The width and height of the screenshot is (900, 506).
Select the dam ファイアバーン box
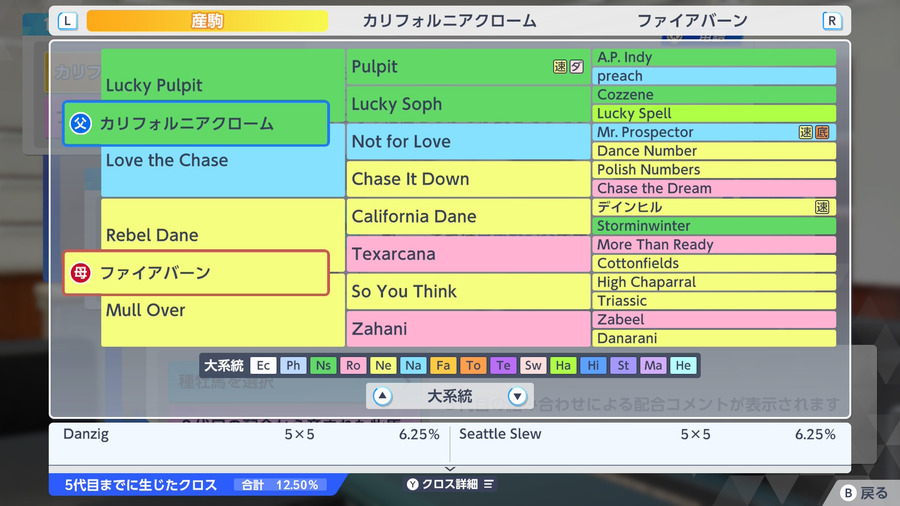tap(196, 273)
